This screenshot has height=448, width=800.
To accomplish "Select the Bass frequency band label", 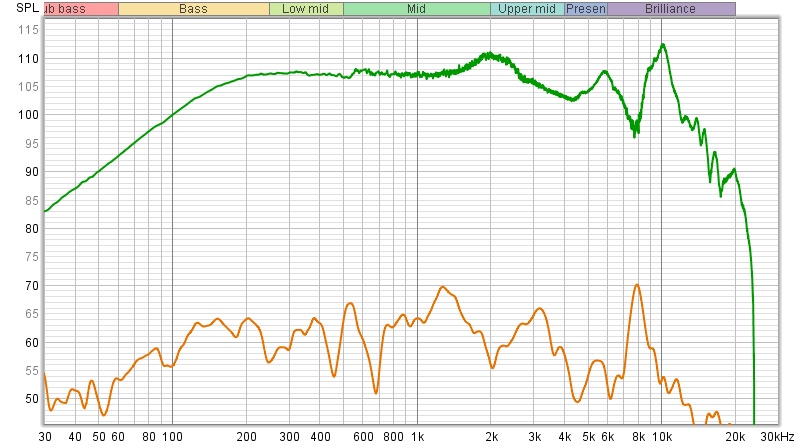I will pos(193,9).
